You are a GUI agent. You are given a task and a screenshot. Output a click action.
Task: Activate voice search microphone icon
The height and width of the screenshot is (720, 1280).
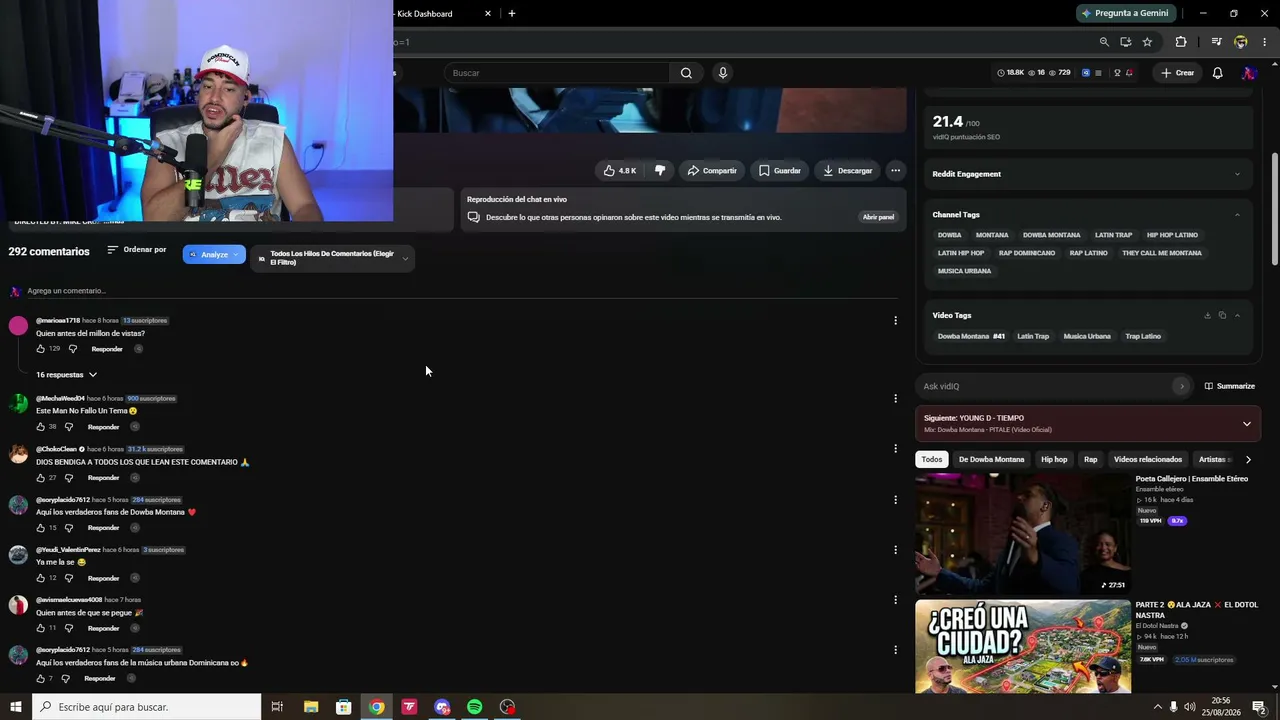coord(722,73)
